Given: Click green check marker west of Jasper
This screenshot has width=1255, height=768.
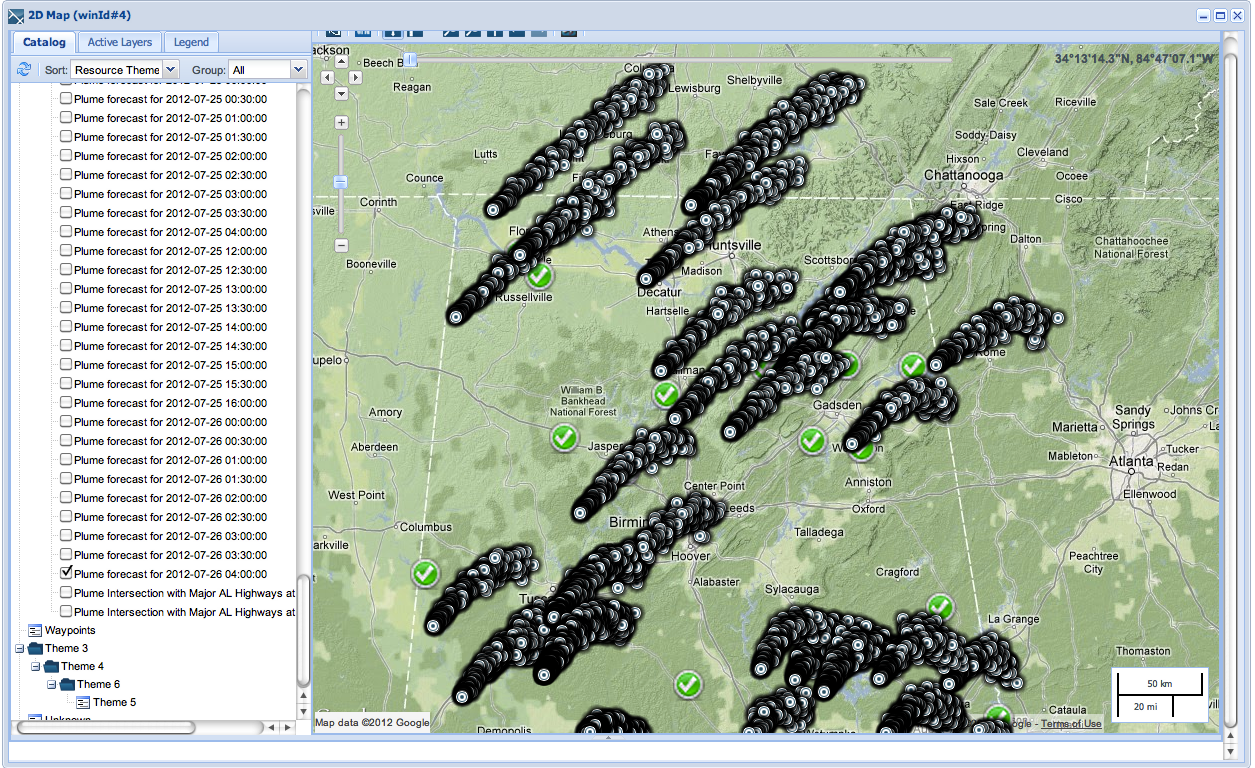Looking at the screenshot, I should coord(564,437).
